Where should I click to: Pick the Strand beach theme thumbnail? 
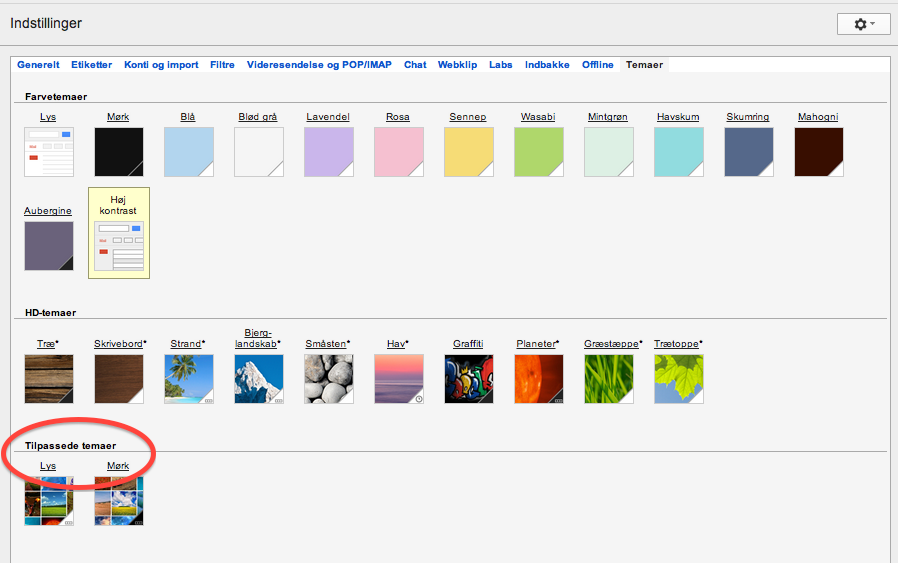pos(188,379)
